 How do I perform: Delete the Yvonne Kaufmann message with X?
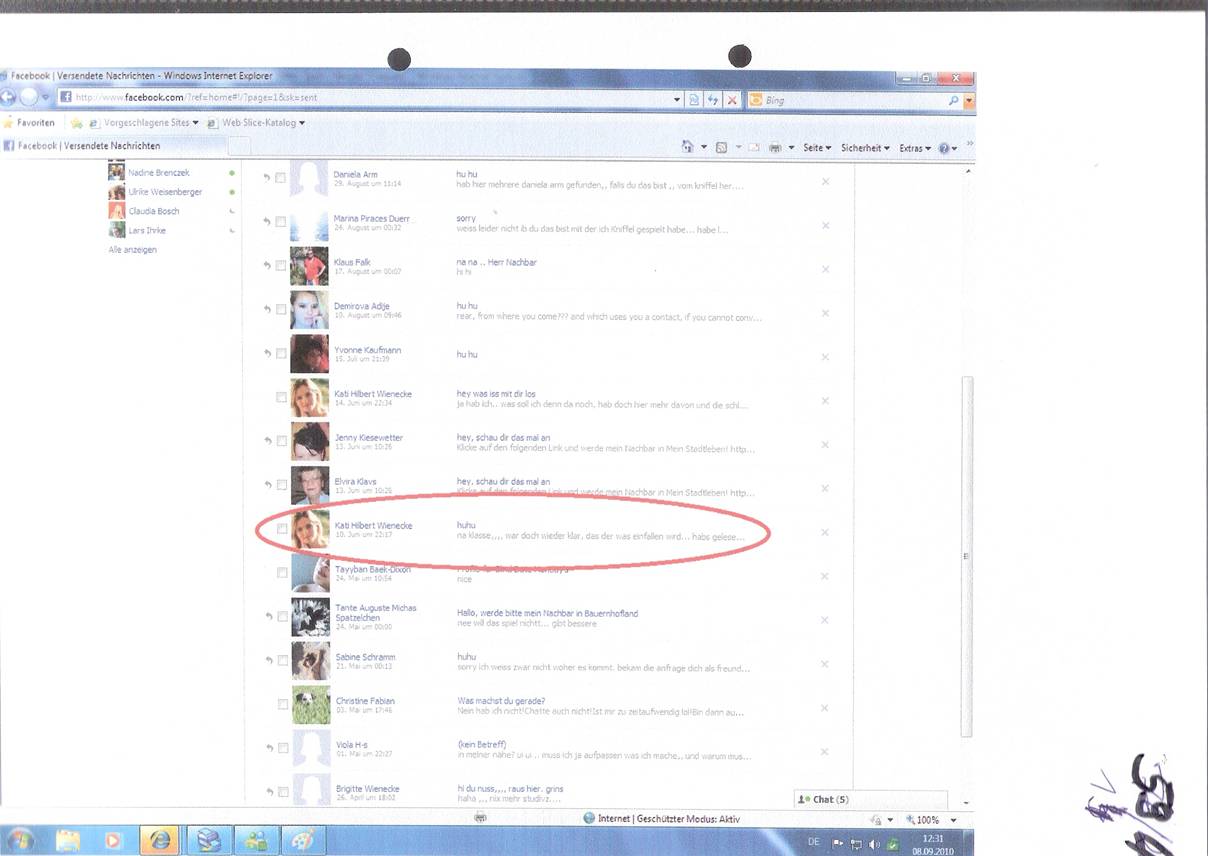(825, 357)
